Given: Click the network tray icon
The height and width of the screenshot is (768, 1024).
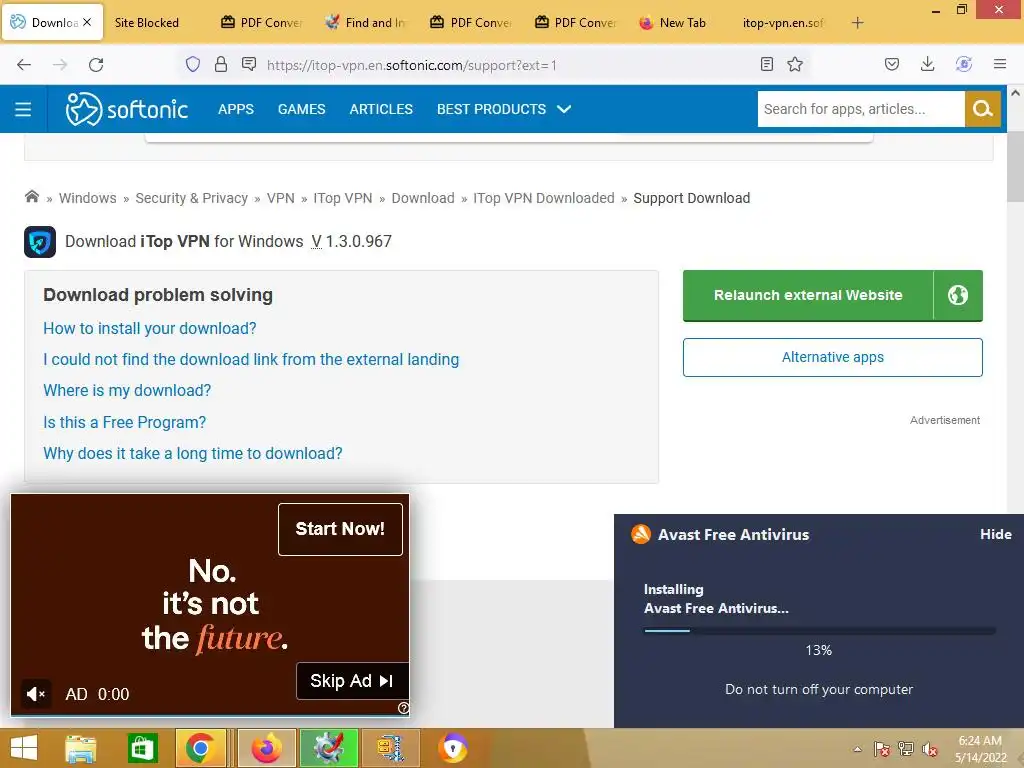Looking at the screenshot, I should point(905,749).
